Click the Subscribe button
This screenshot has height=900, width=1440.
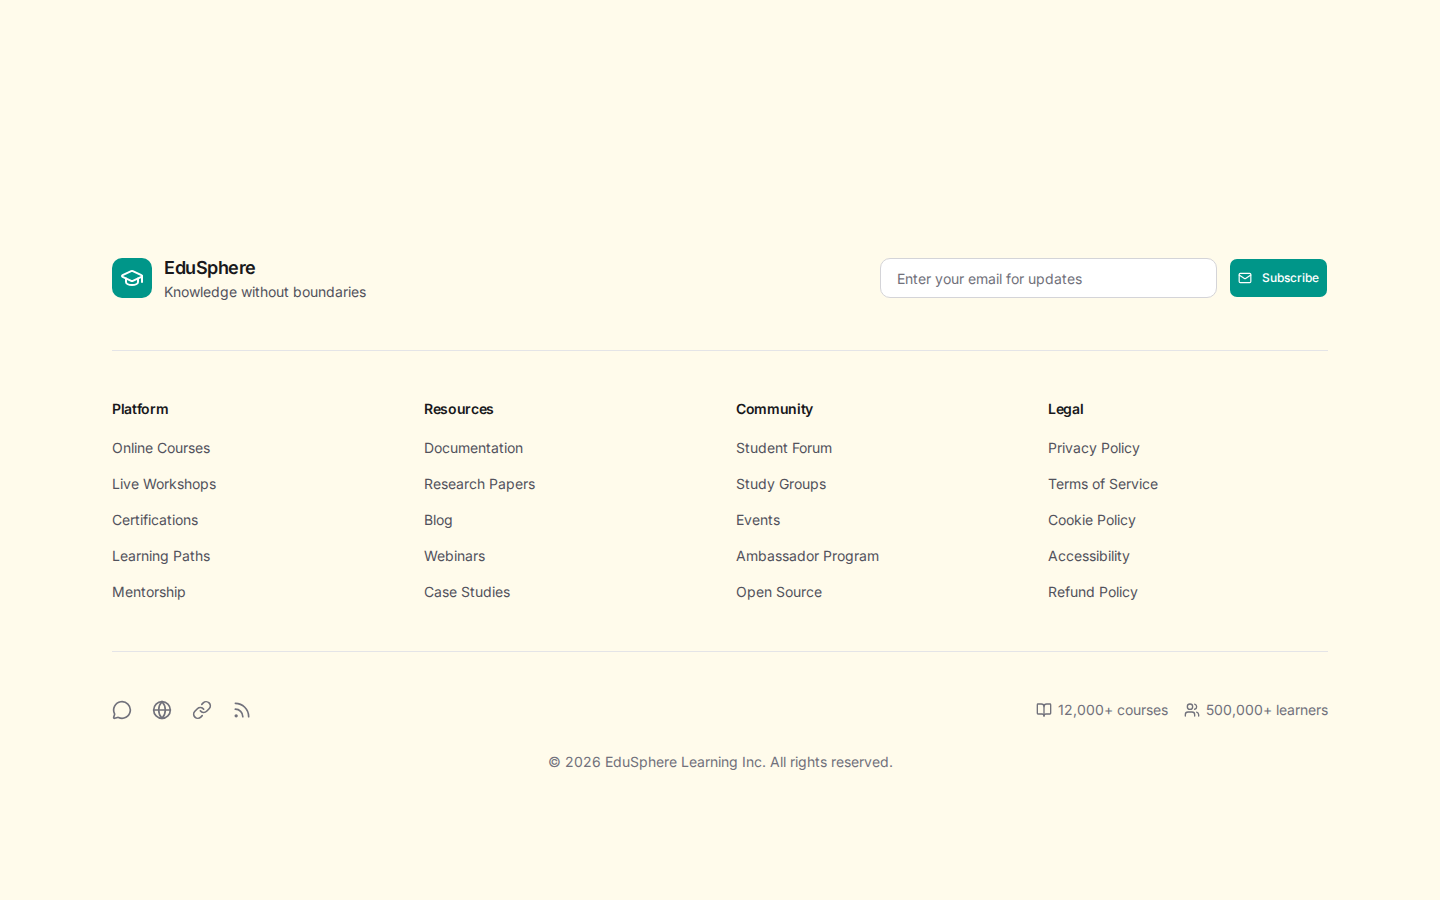pos(1278,278)
